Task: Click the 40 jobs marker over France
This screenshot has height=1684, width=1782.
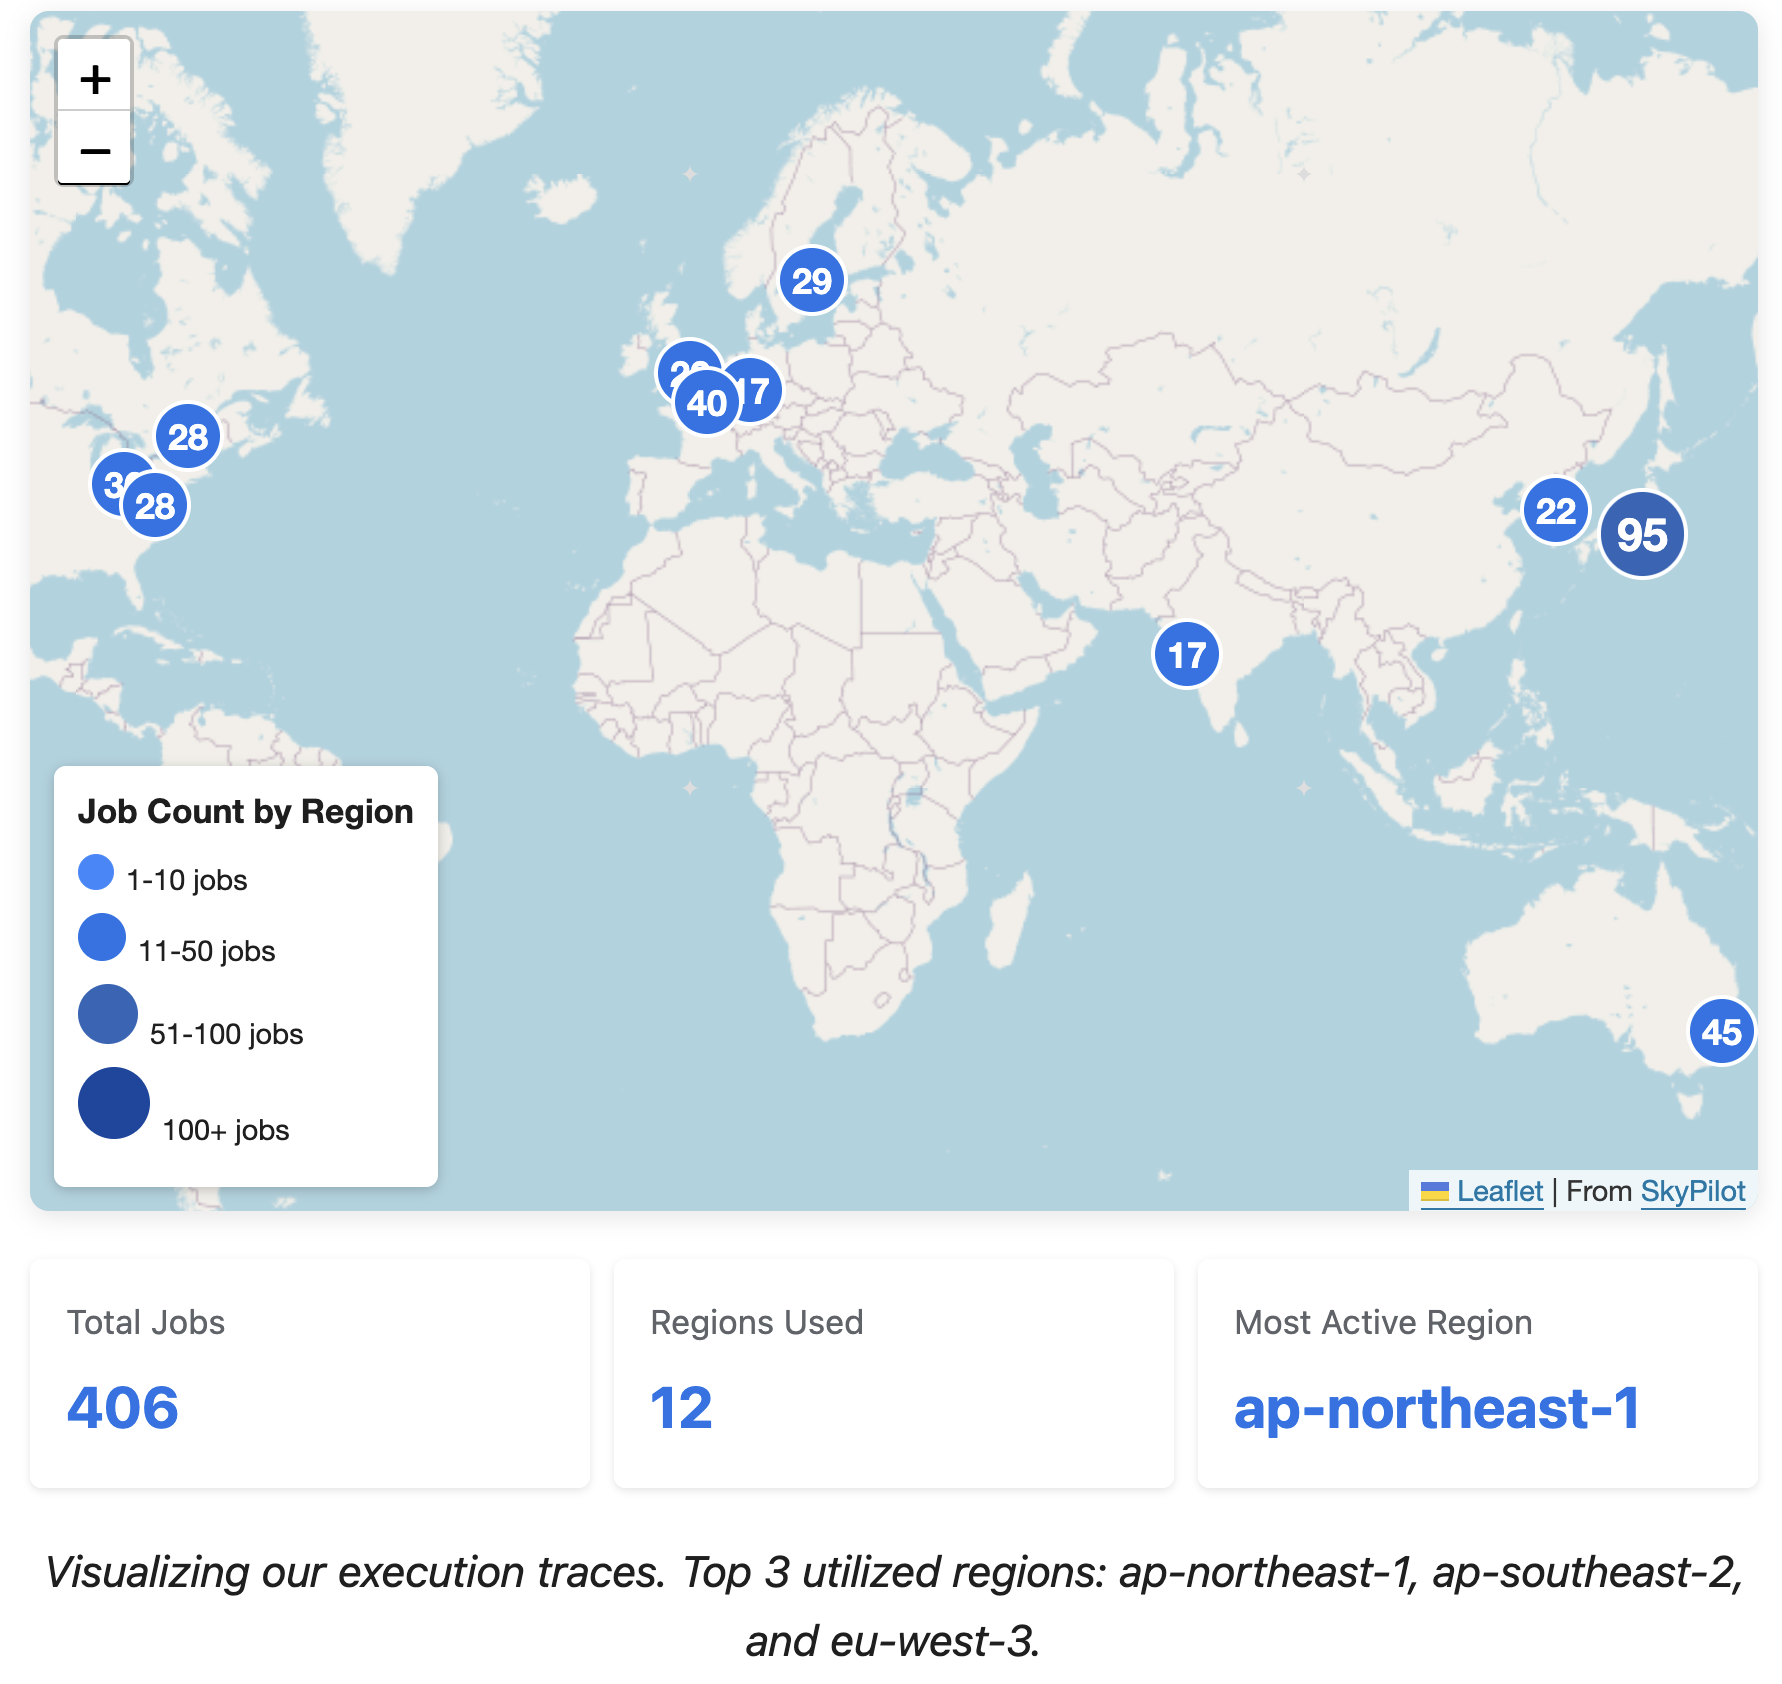Action: [x=706, y=404]
